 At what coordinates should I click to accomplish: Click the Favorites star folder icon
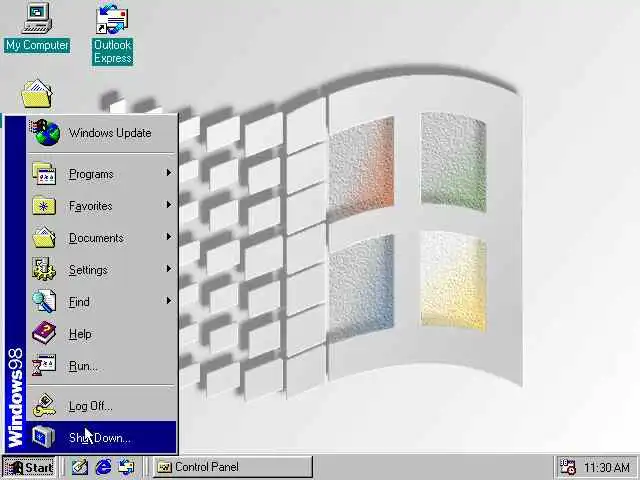click(x=44, y=206)
